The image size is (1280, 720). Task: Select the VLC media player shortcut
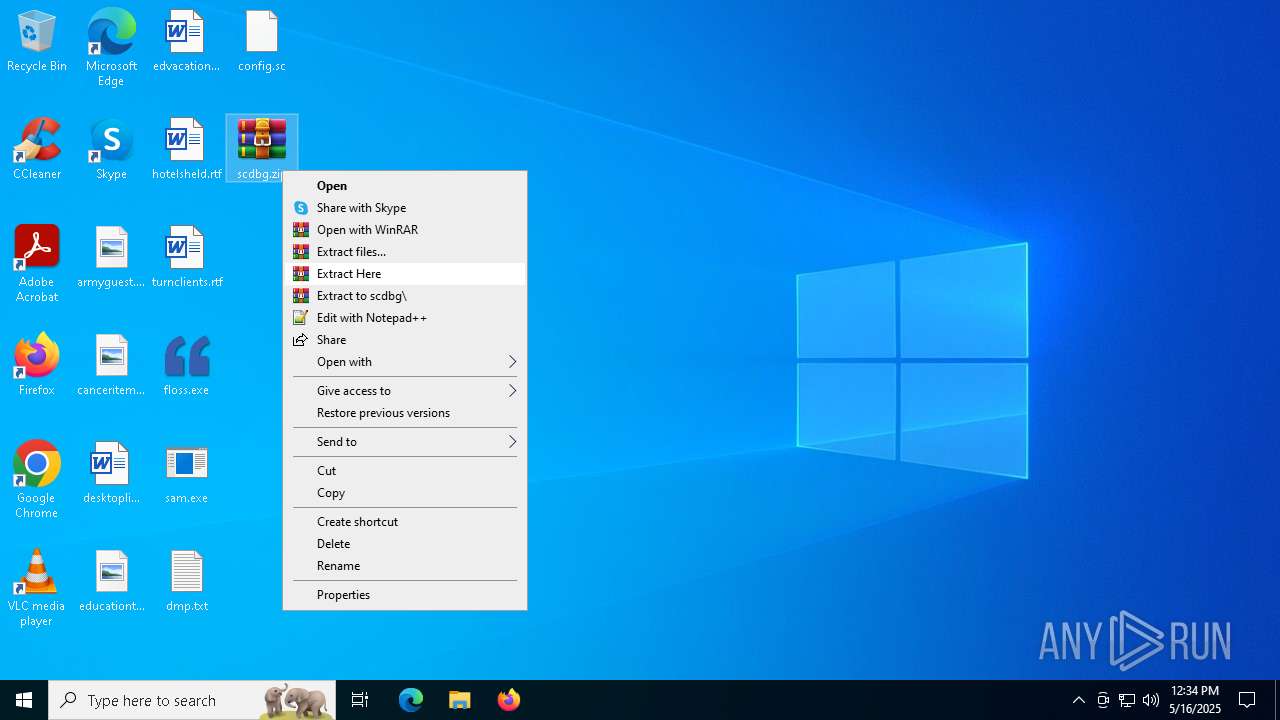tap(37, 588)
